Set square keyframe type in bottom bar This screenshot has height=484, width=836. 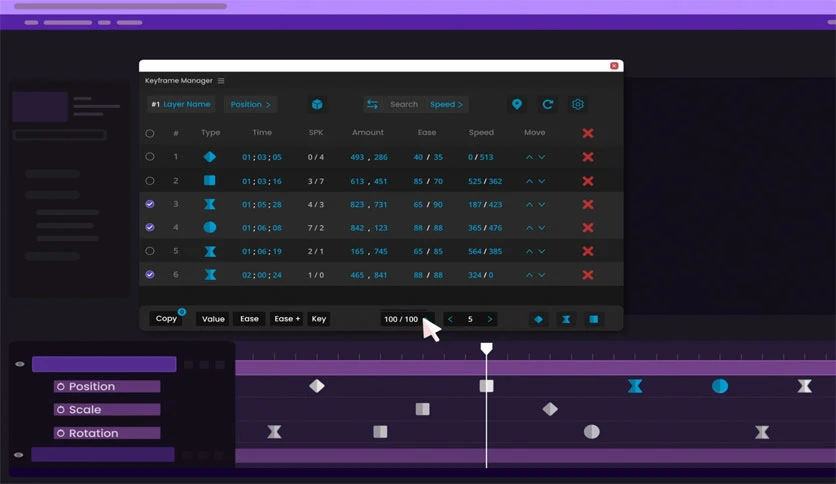tap(593, 319)
